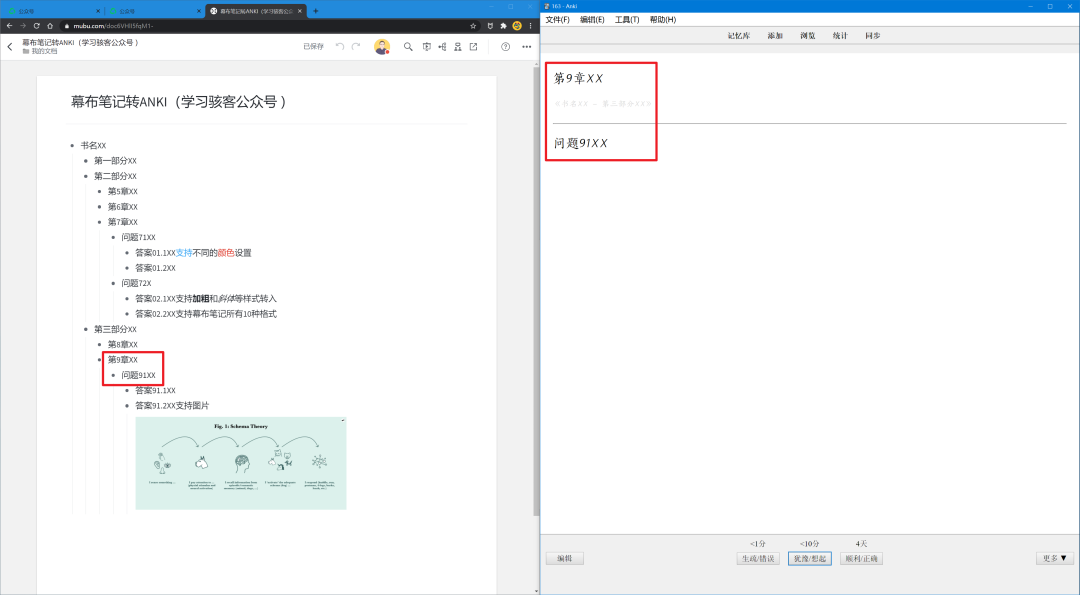Click the 第三部分XX outline item

click(115, 329)
